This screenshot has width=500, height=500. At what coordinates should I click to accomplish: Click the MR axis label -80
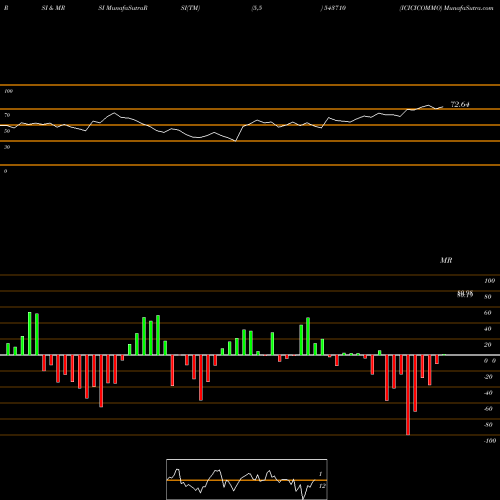coord(488,425)
